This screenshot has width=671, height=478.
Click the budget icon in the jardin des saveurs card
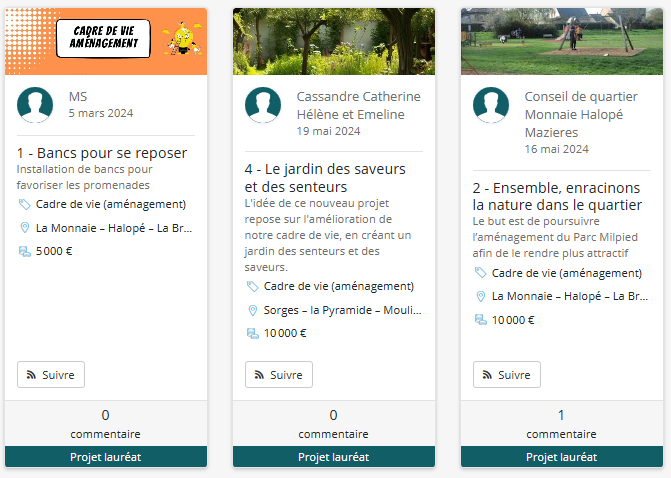pos(253,333)
